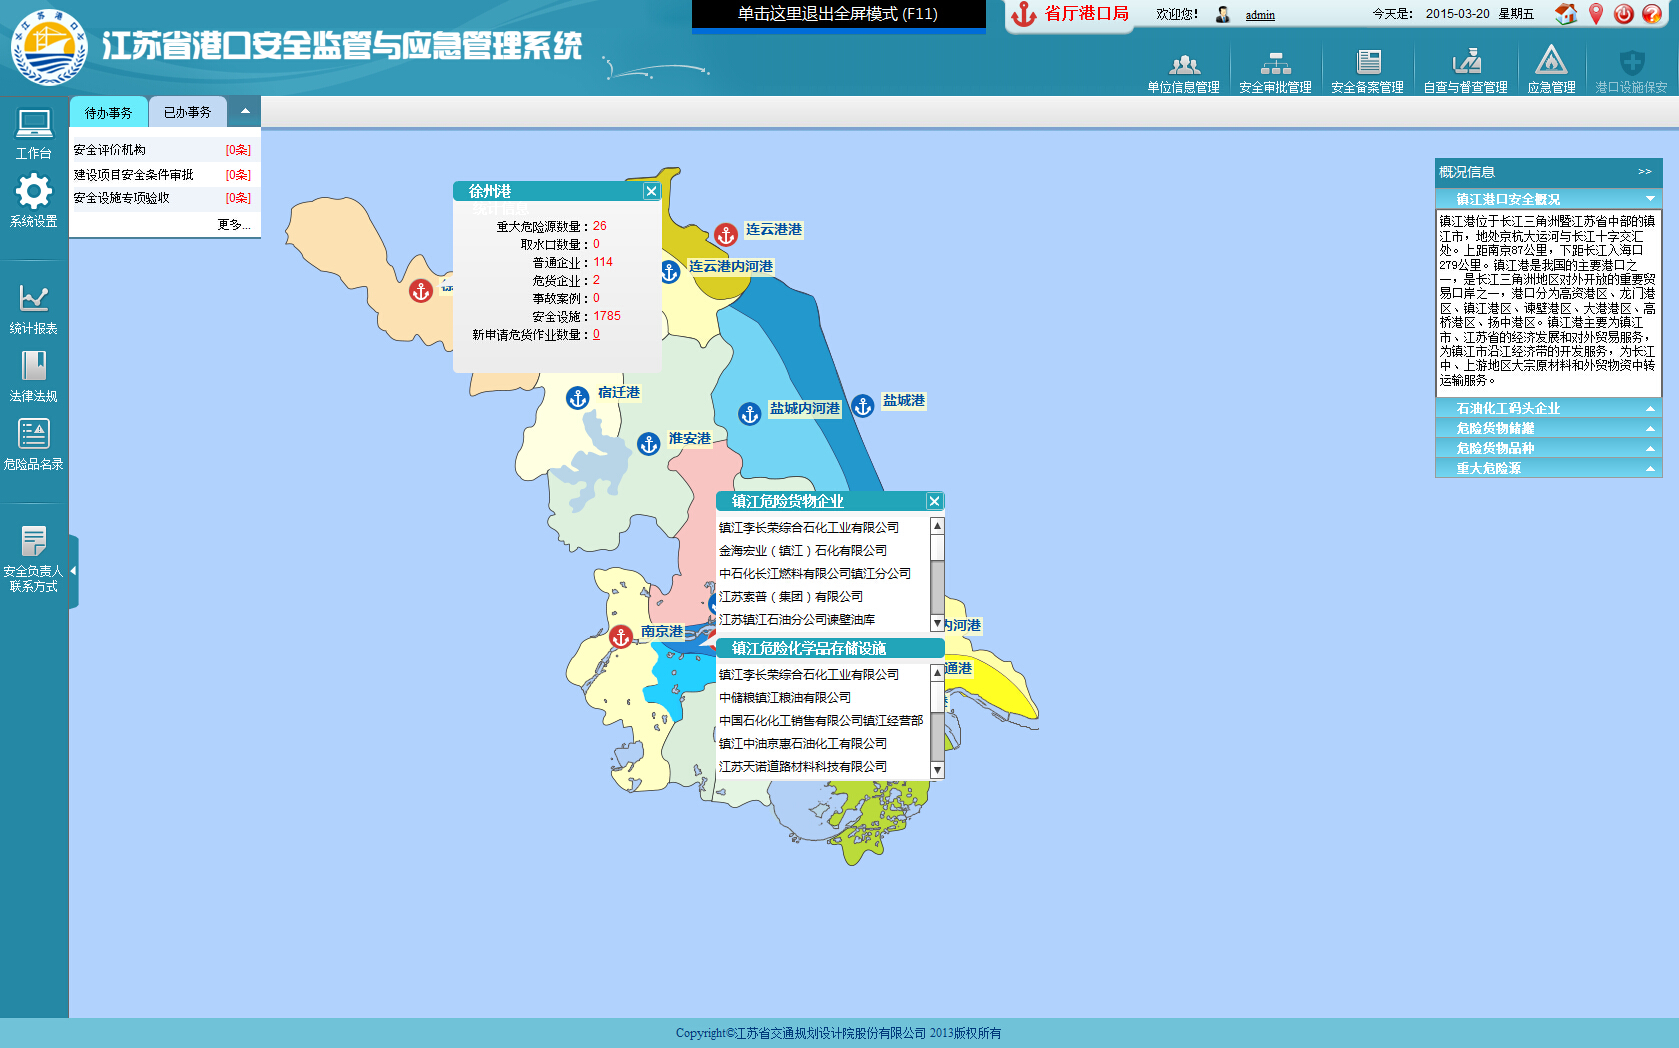Open the 统计报表 chart icon

(x=33, y=298)
